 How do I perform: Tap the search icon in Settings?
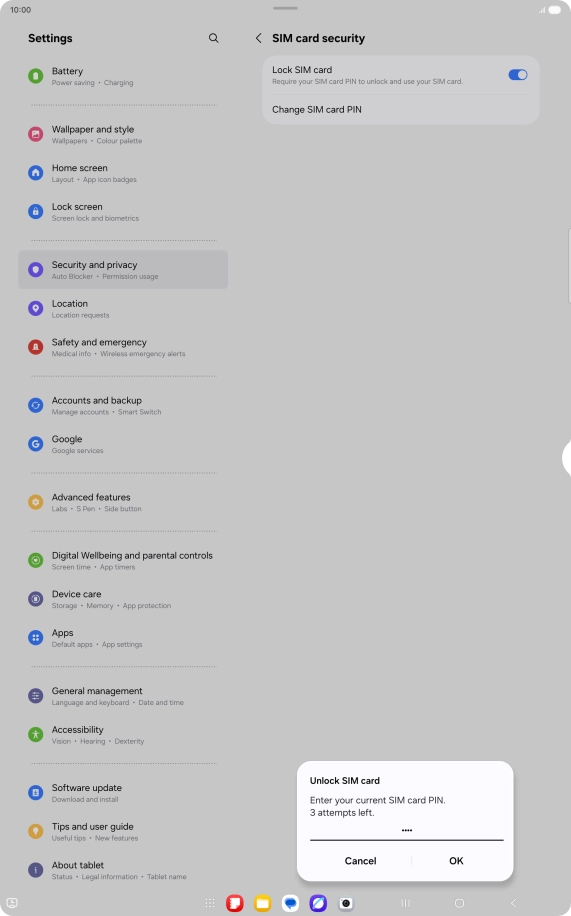213,38
